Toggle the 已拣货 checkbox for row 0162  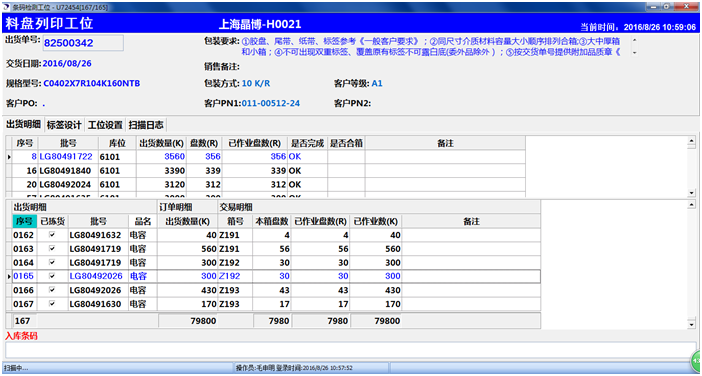click(x=52, y=235)
